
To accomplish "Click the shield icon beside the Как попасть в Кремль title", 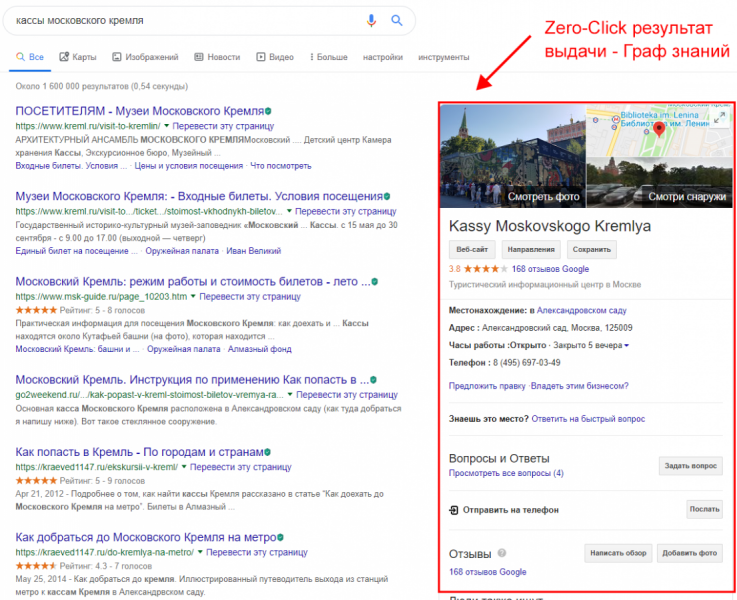I will click(x=267, y=452).
